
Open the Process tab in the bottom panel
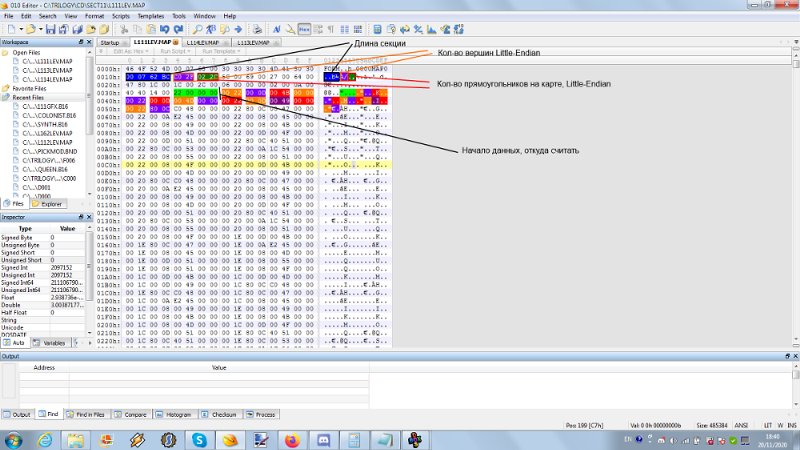tap(261, 414)
